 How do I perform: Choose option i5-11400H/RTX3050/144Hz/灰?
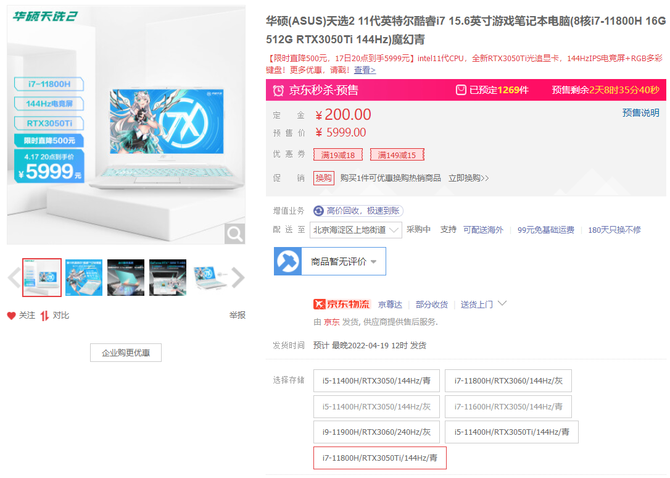coord(376,406)
